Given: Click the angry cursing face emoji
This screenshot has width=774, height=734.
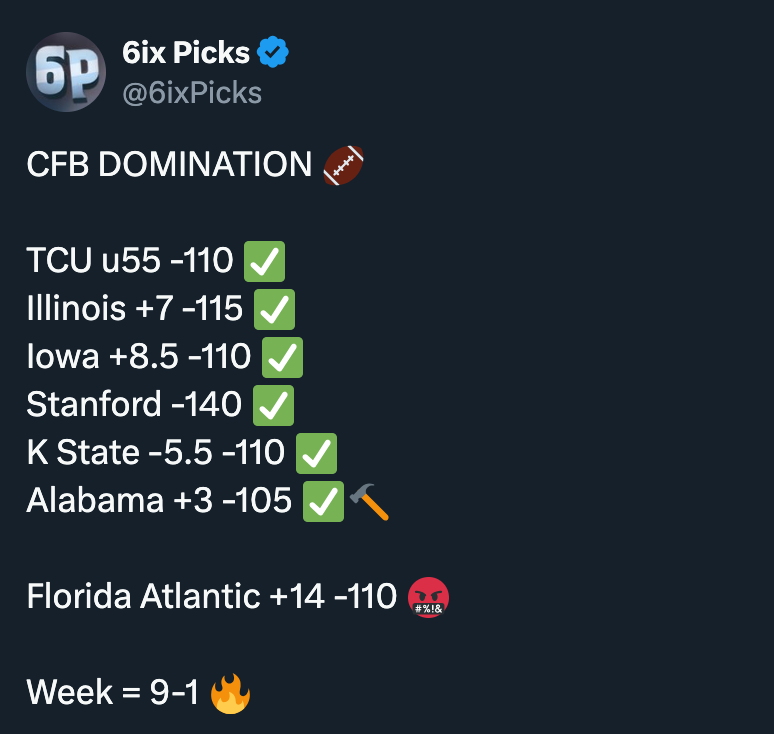Looking at the screenshot, I should coord(429,598).
